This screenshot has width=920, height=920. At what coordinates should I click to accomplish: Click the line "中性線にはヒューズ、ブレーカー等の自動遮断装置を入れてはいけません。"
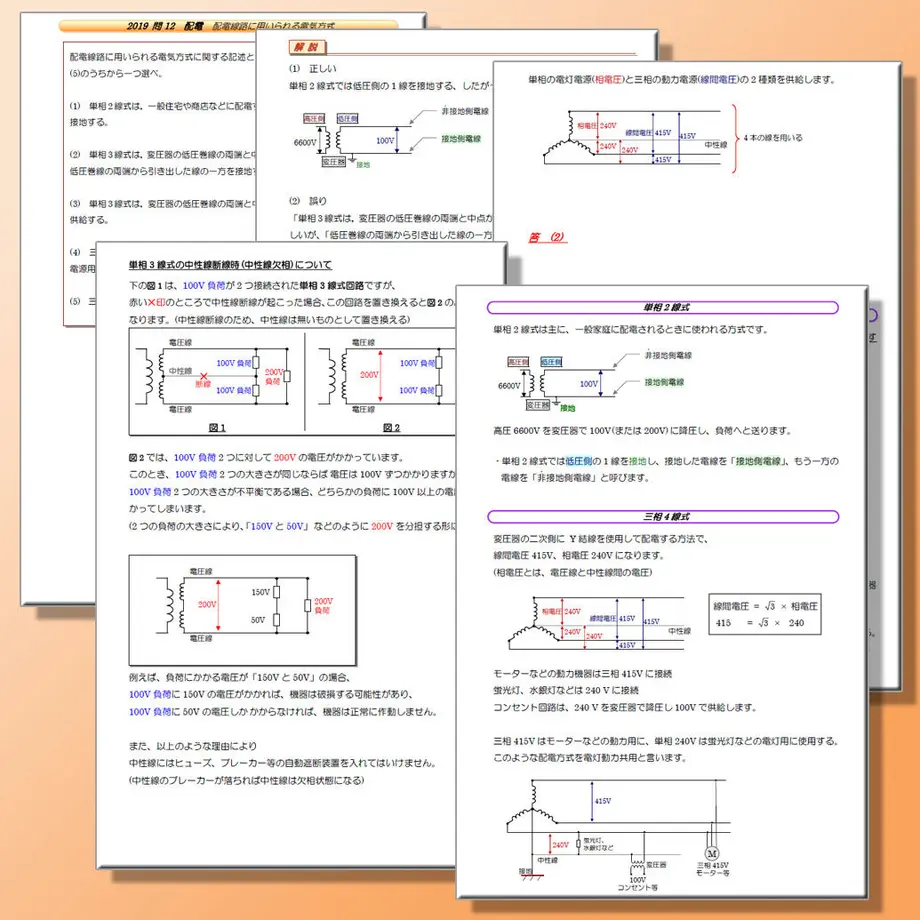(283, 763)
